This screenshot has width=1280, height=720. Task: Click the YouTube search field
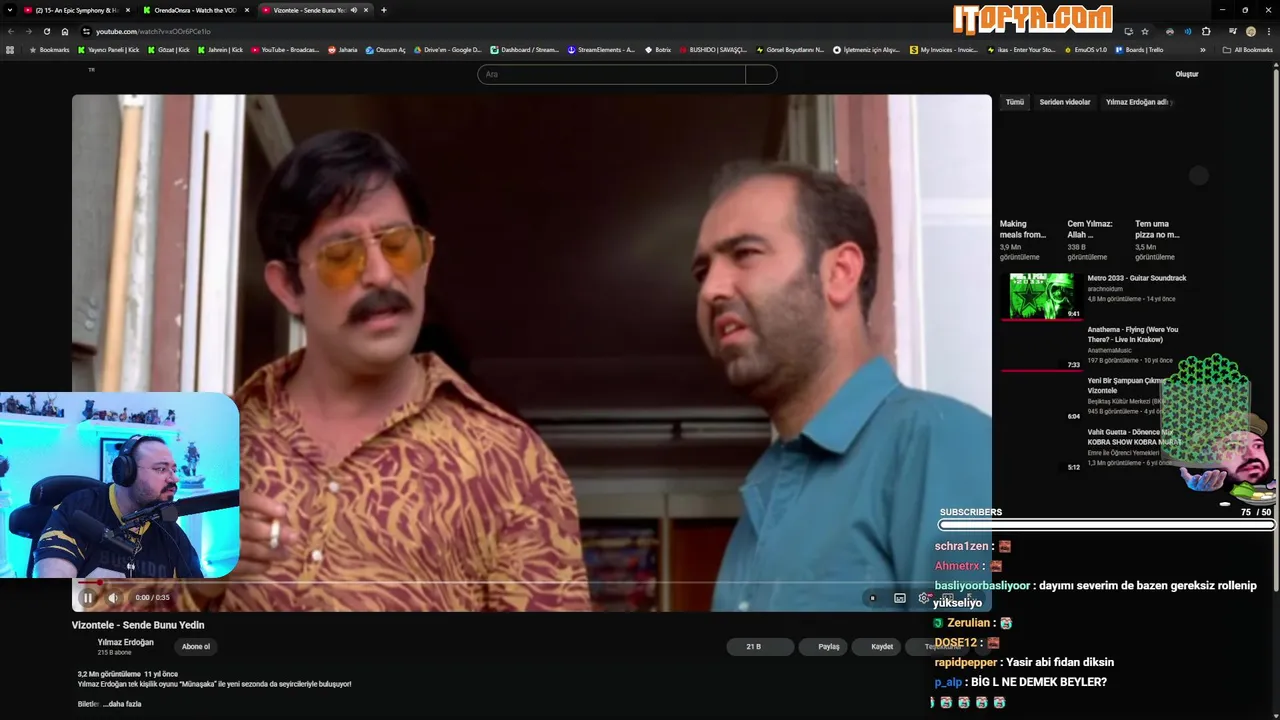[x=611, y=74]
